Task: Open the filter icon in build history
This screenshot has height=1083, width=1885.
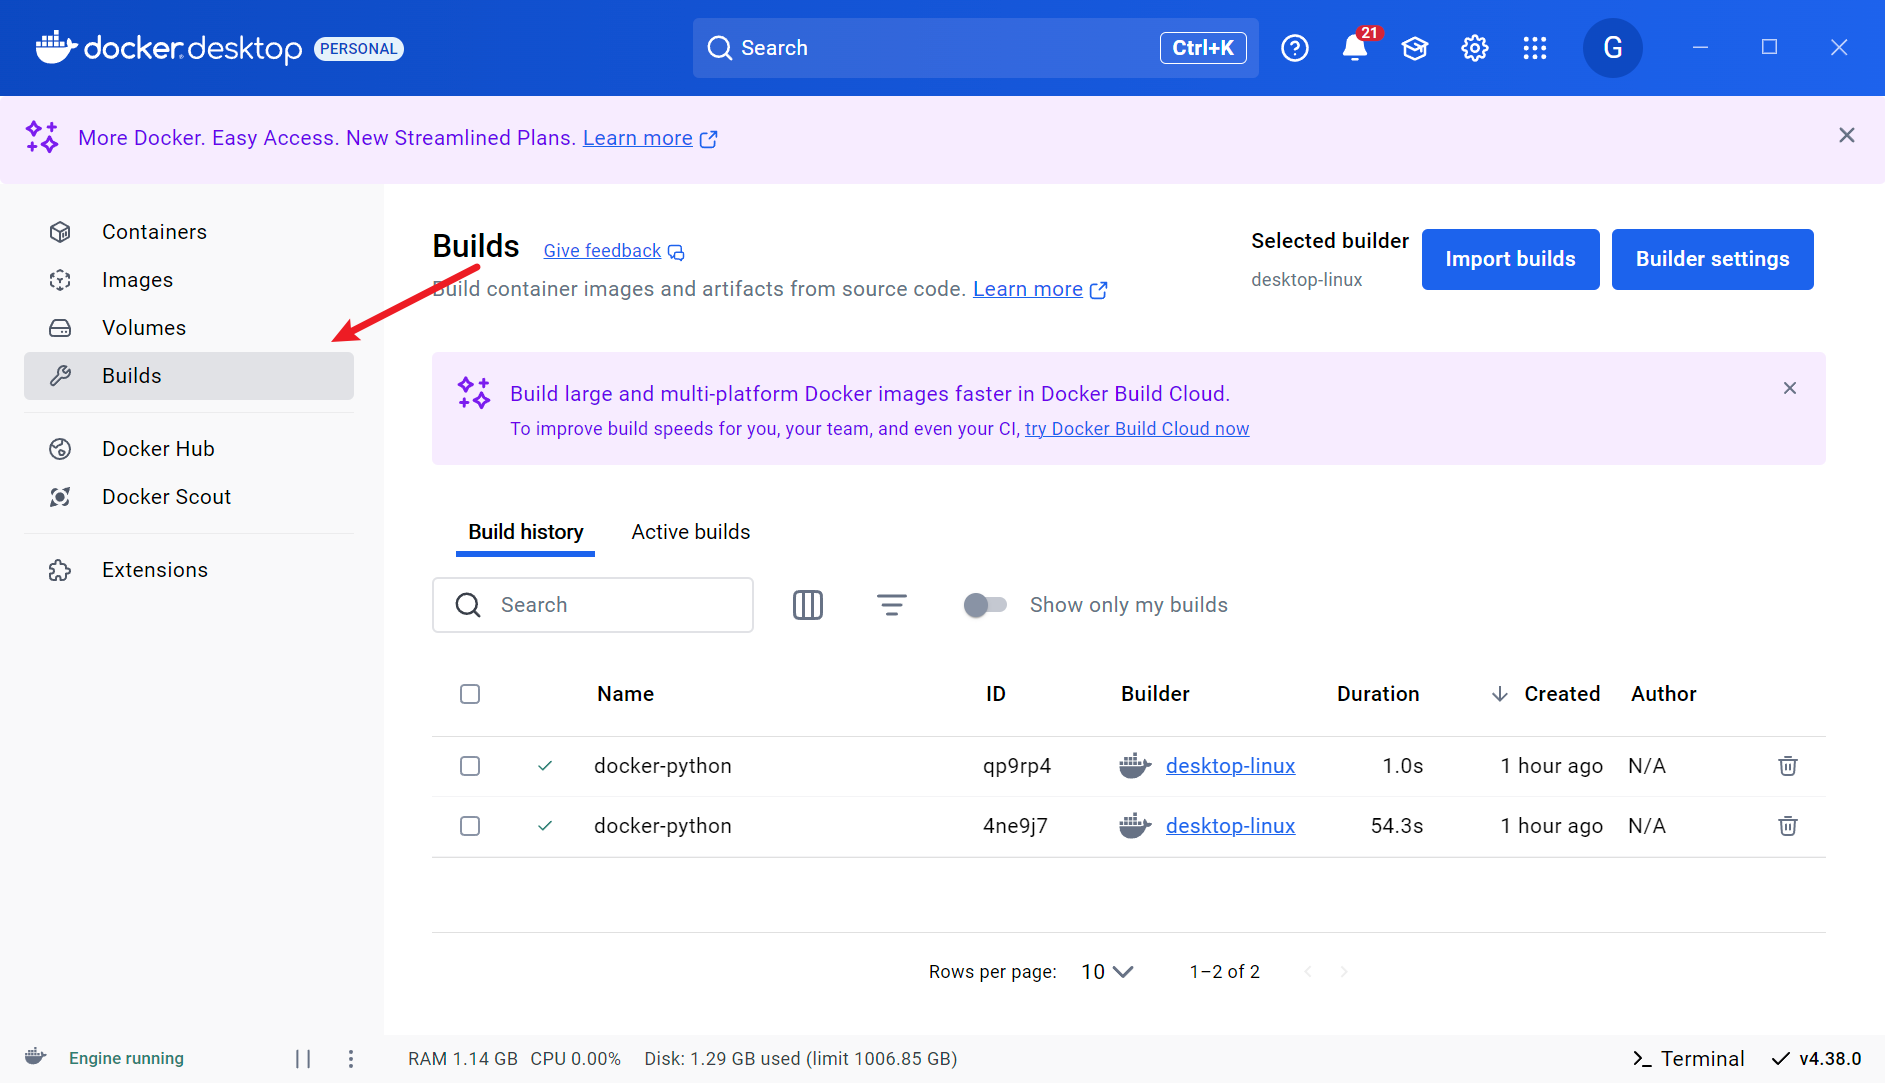Action: (892, 605)
